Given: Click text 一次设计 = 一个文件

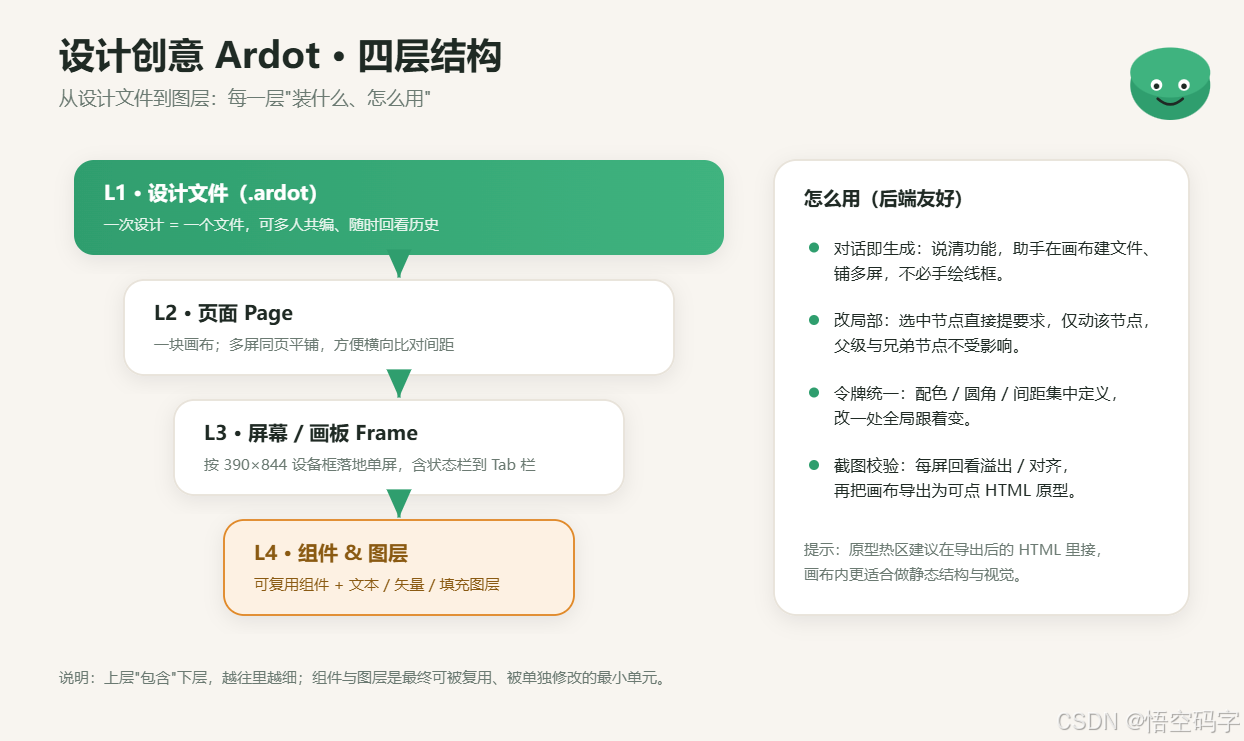Looking at the screenshot, I should coord(271,225).
